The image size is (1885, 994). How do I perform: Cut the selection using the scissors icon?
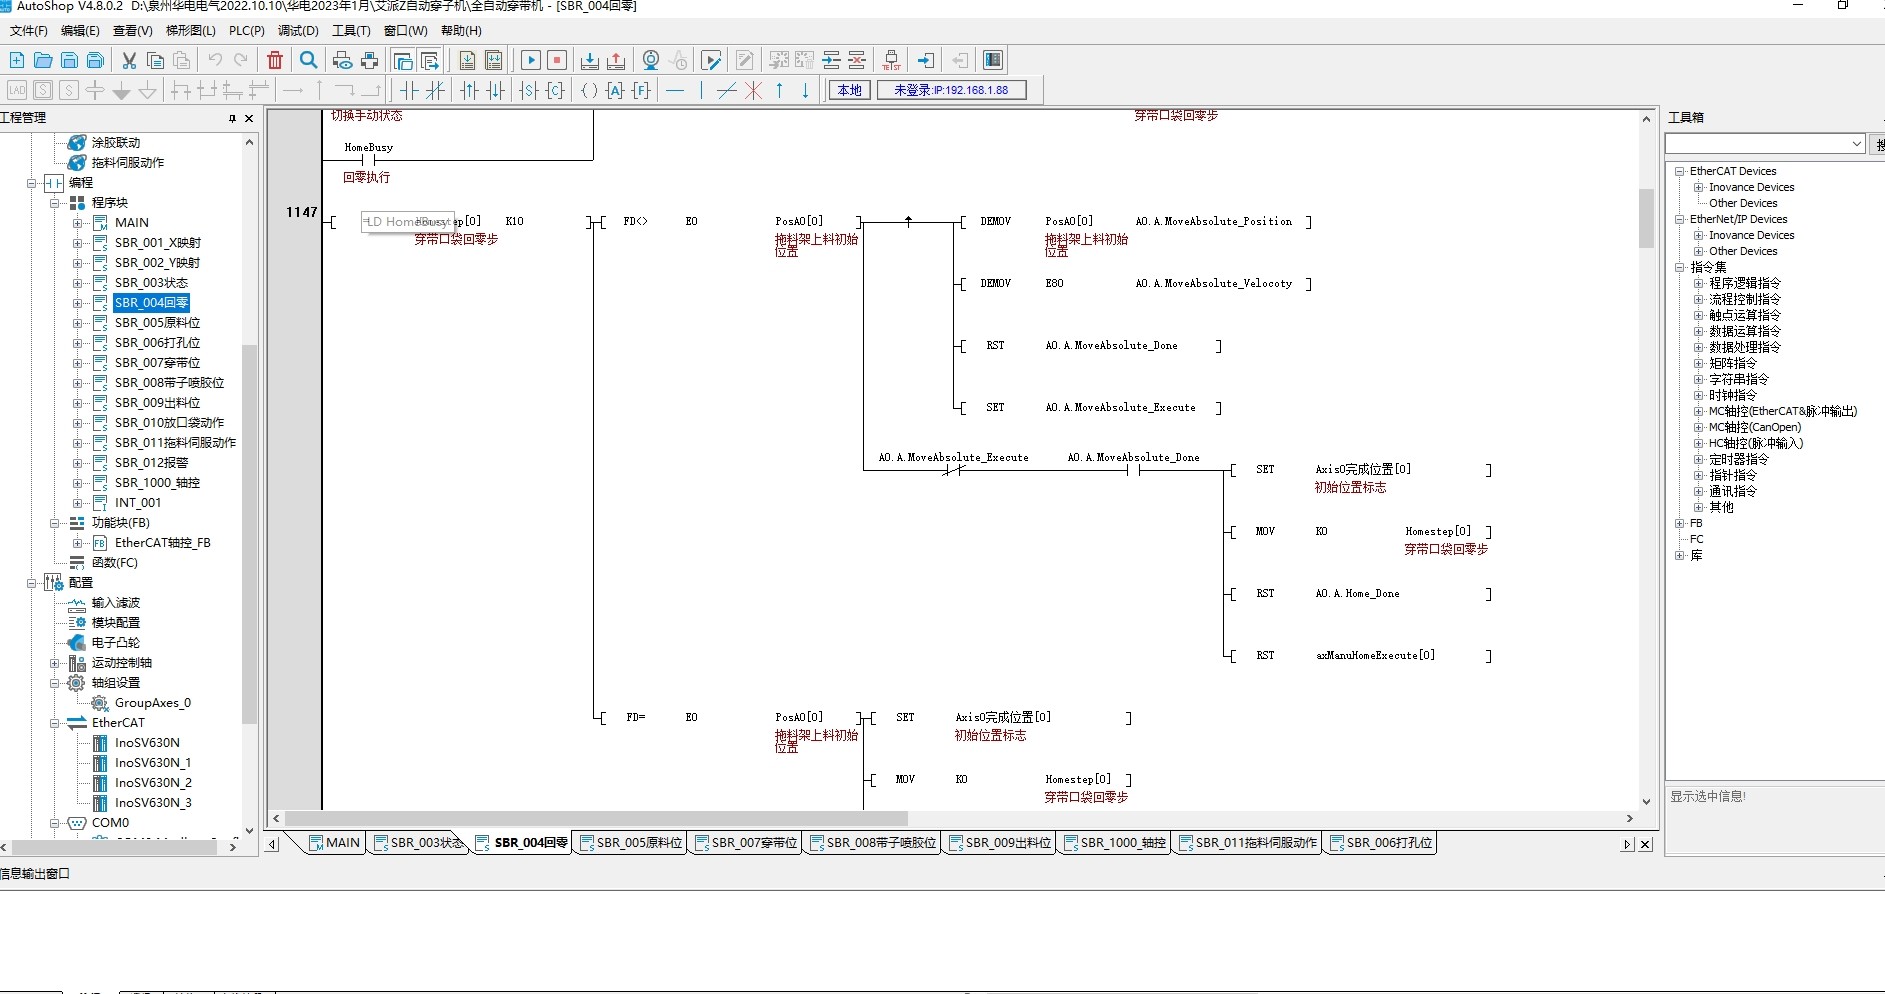[x=129, y=60]
